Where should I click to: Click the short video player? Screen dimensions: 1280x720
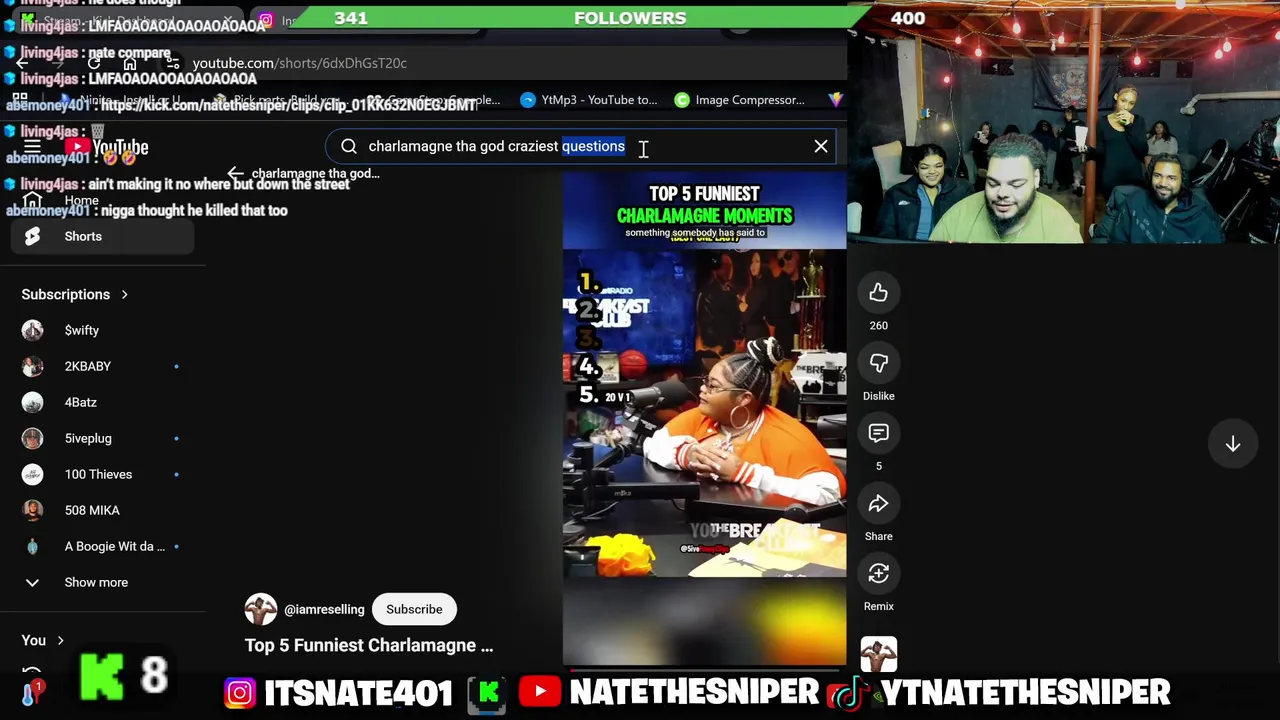[704, 420]
